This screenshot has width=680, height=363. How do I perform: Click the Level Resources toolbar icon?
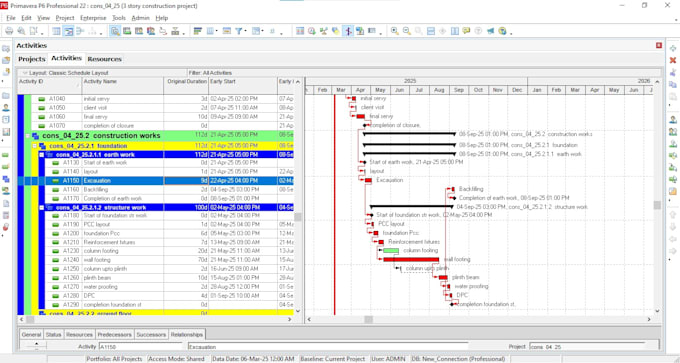[323, 31]
